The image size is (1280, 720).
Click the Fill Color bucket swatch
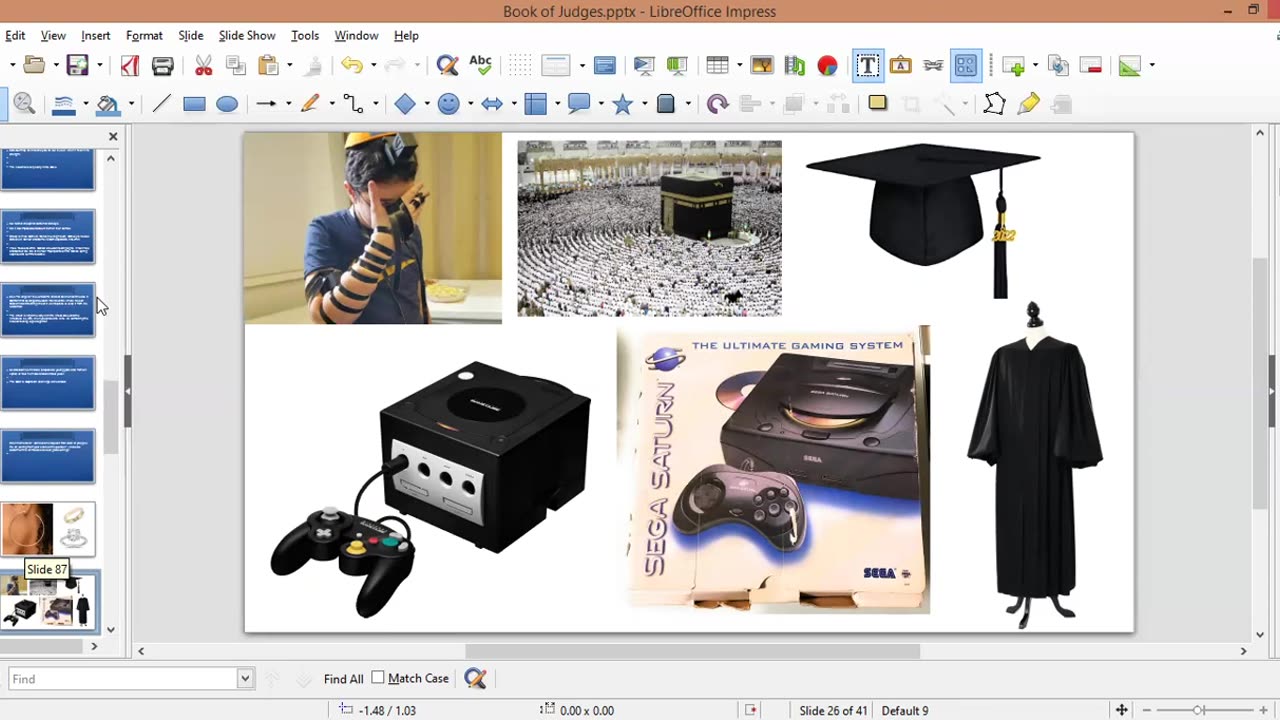[108, 103]
